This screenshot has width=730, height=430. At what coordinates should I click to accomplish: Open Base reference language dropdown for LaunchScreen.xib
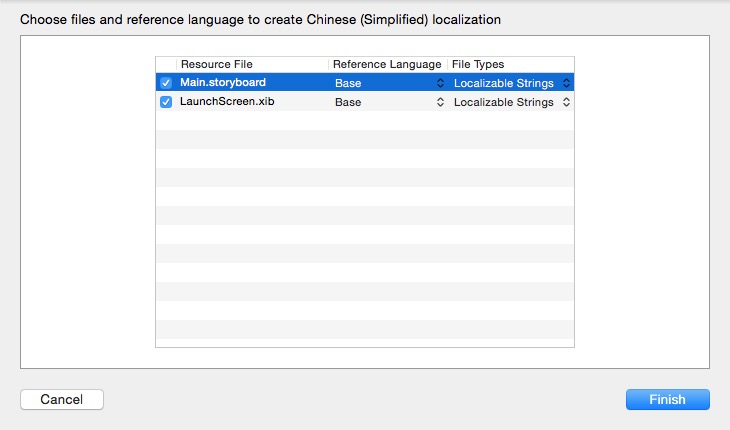click(x=388, y=102)
